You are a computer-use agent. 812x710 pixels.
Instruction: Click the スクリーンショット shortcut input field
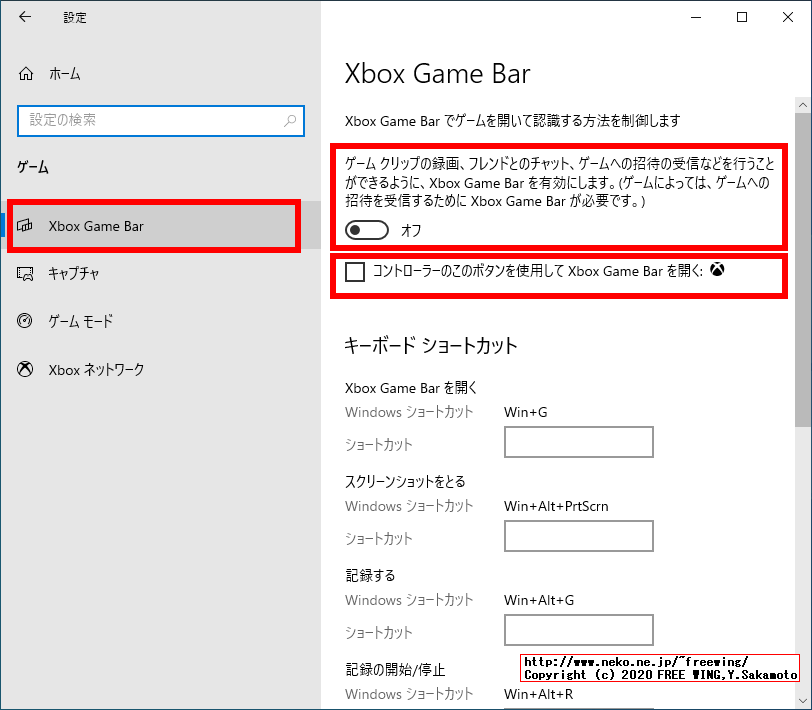[x=578, y=536]
